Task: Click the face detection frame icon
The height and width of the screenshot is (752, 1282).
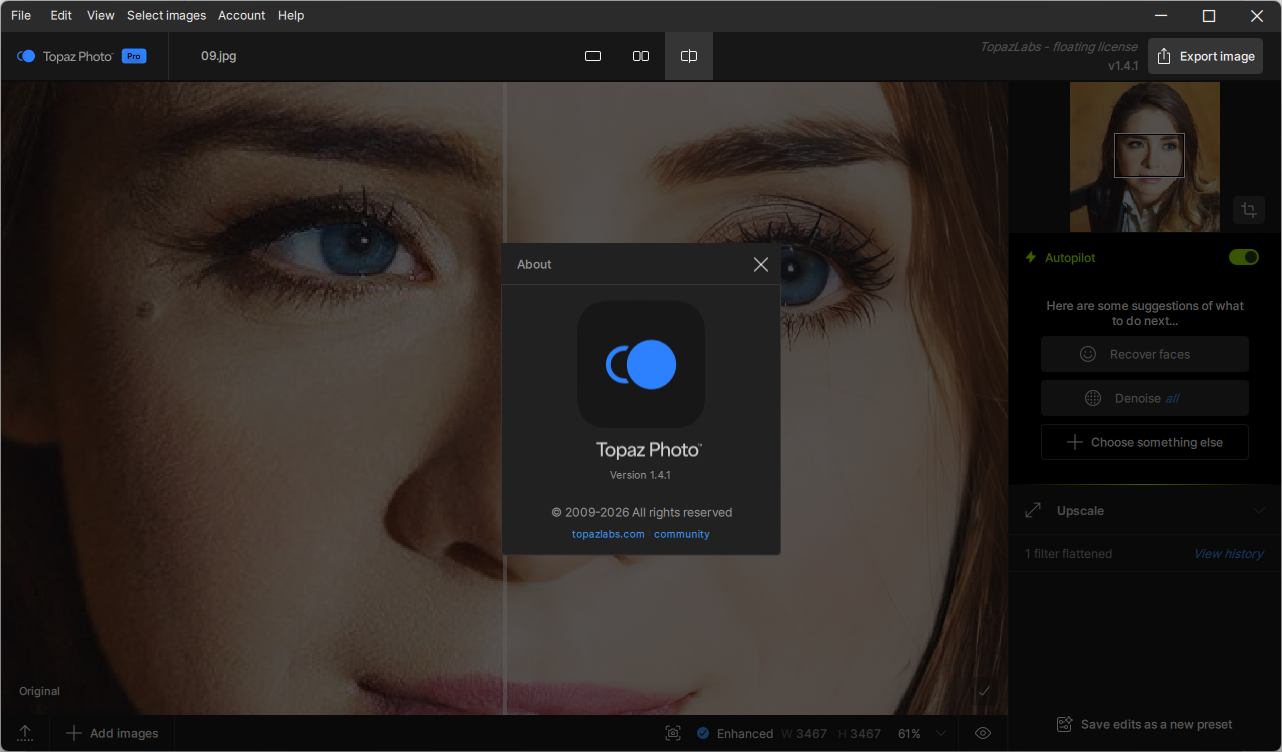Action: [673, 733]
